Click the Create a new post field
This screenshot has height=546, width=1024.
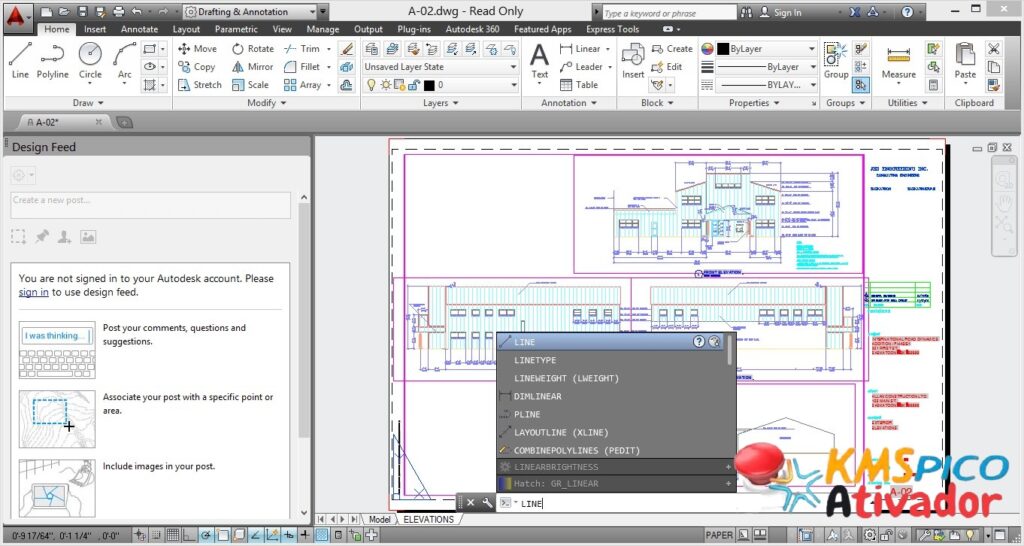tap(150, 205)
